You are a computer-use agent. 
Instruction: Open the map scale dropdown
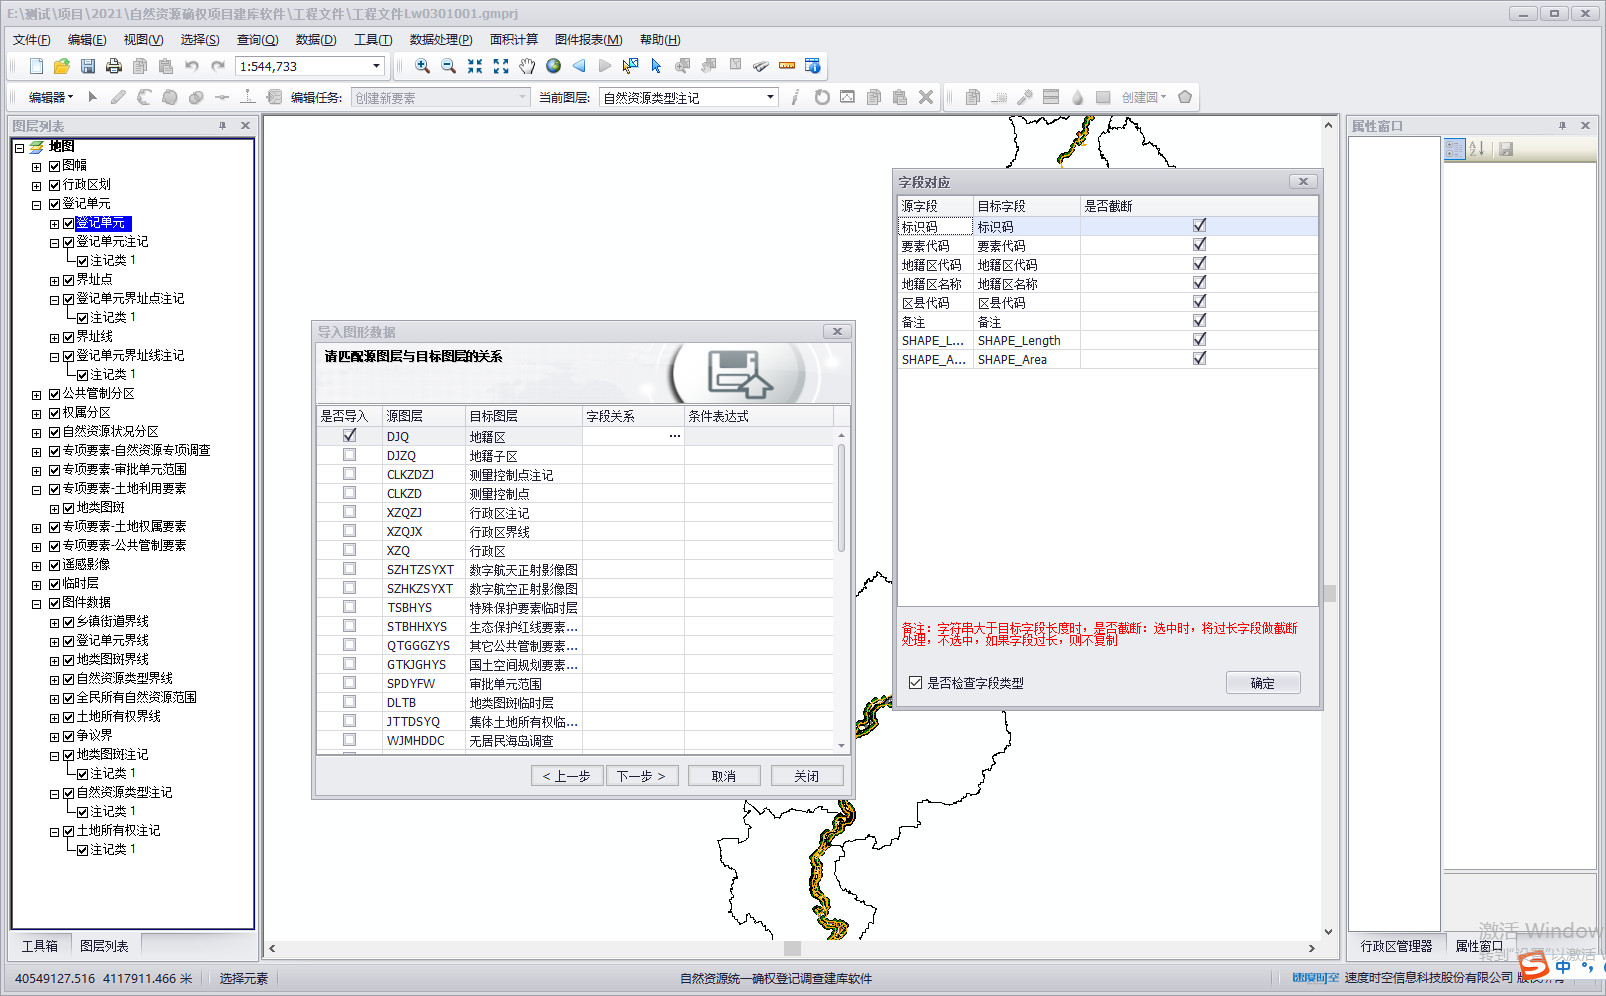click(376, 66)
